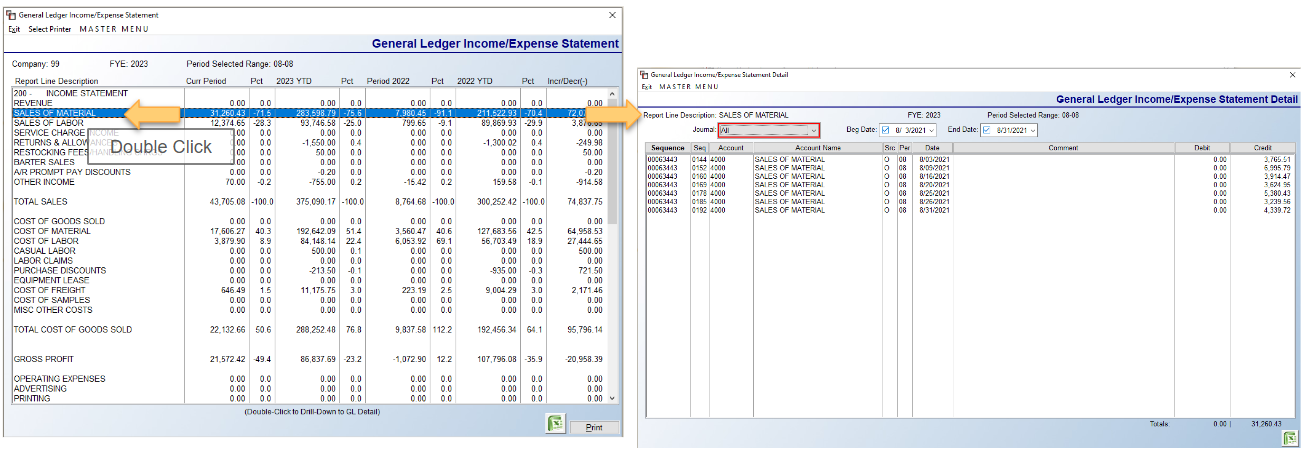Select the EQUIPMENT LEASE row
Screen dimensions: 1304x453
click(310, 280)
